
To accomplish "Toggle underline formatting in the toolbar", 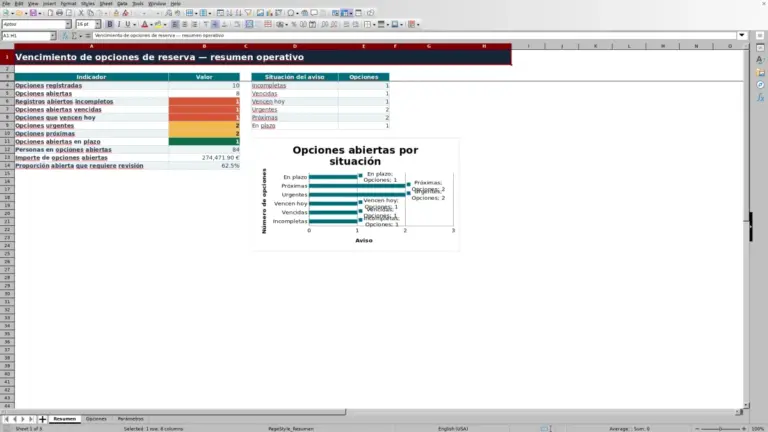I will pos(128,24).
